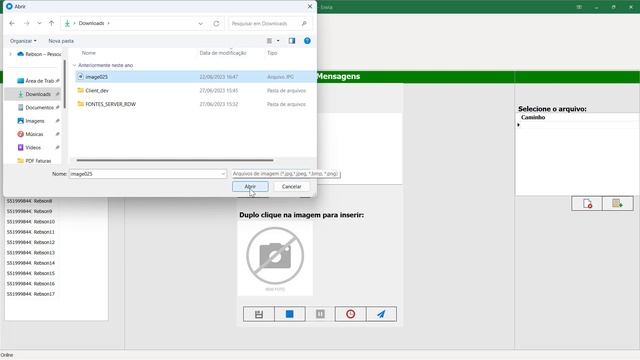Open the Organizar menu
This screenshot has height=360, width=640.
pyautogui.click(x=23, y=41)
